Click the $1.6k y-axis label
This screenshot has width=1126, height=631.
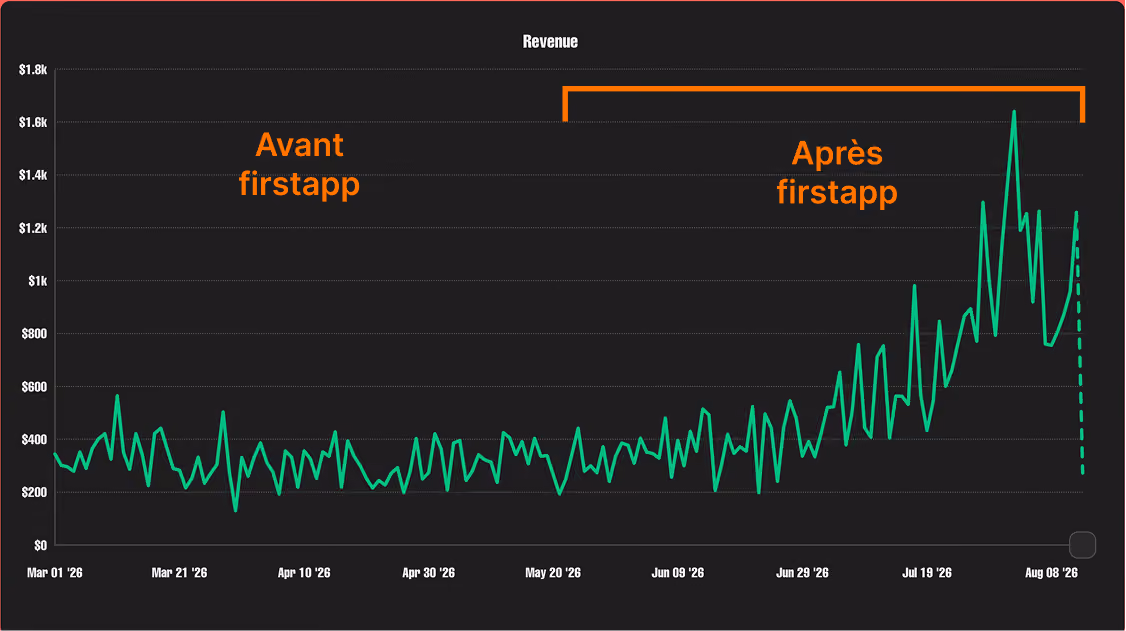click(33, 123)
